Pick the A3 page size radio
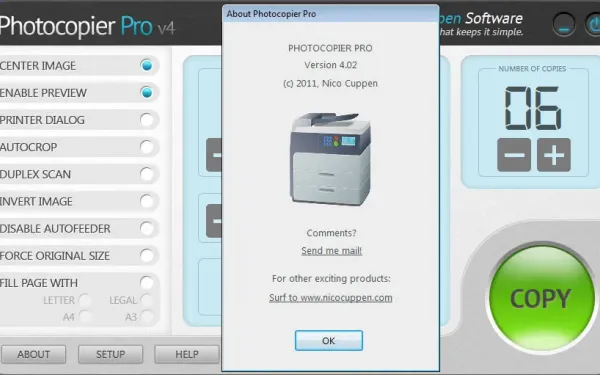600x375 pixels. point(147,317)
